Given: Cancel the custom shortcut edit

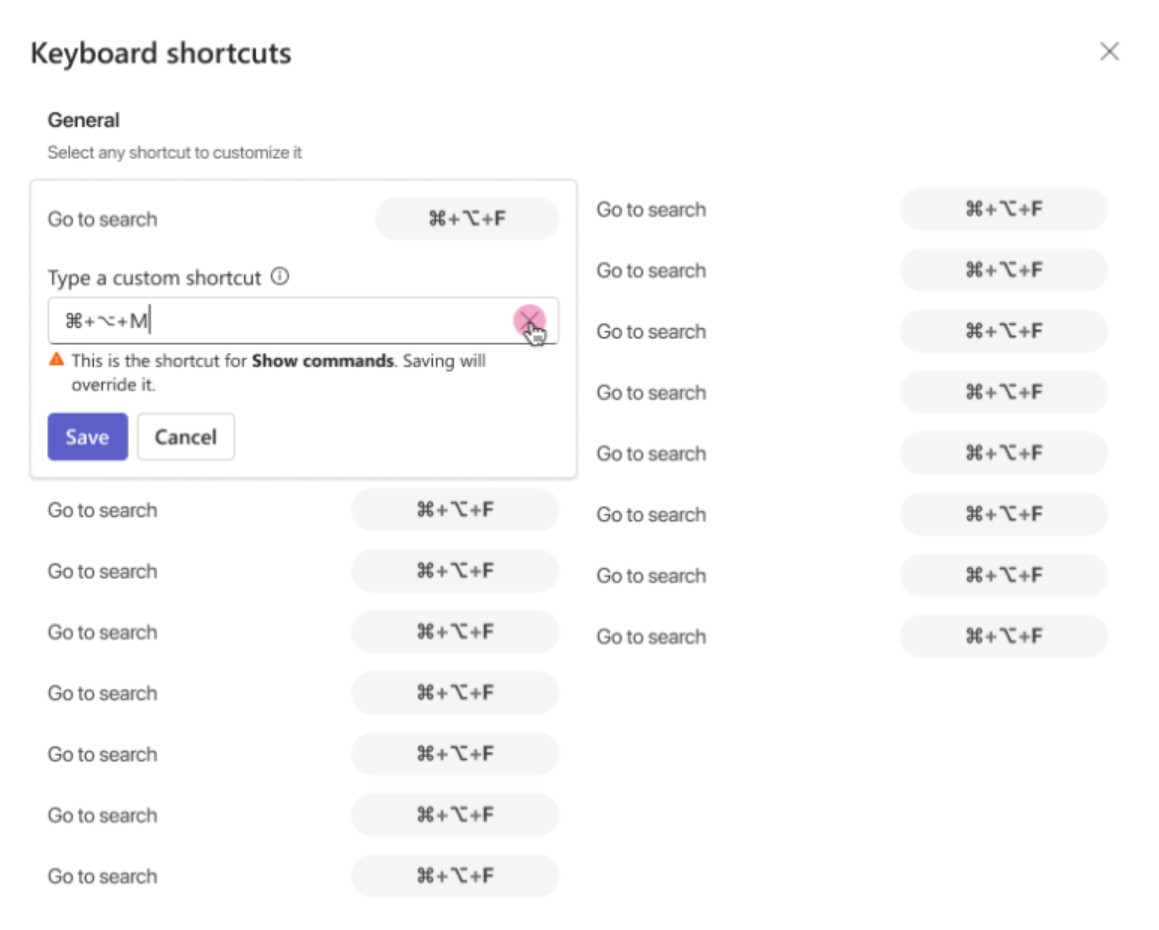Looking at the screenshot, I should [x=186, y=437].
